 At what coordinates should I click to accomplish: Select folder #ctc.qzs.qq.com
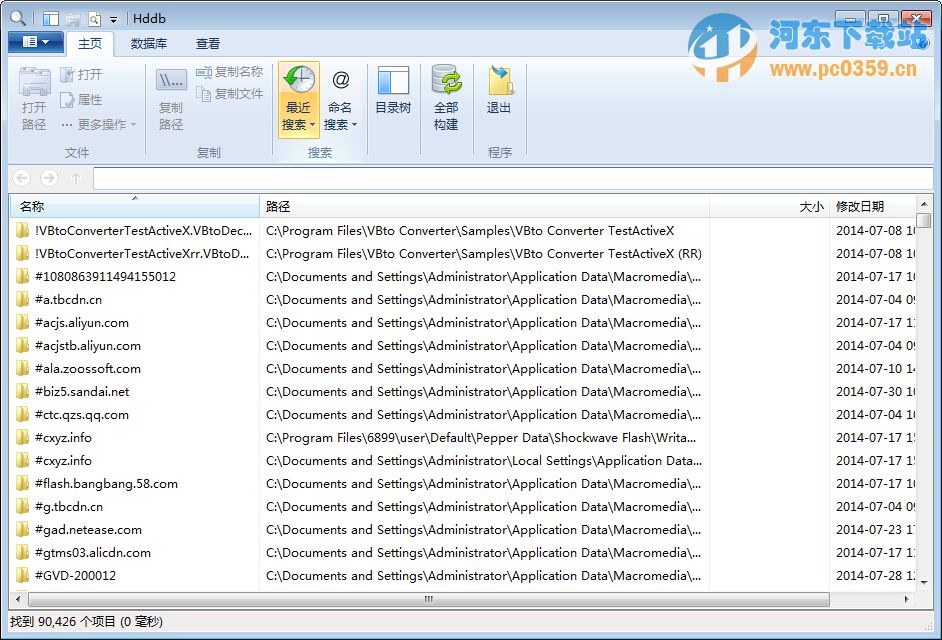[x=82, y=415]
